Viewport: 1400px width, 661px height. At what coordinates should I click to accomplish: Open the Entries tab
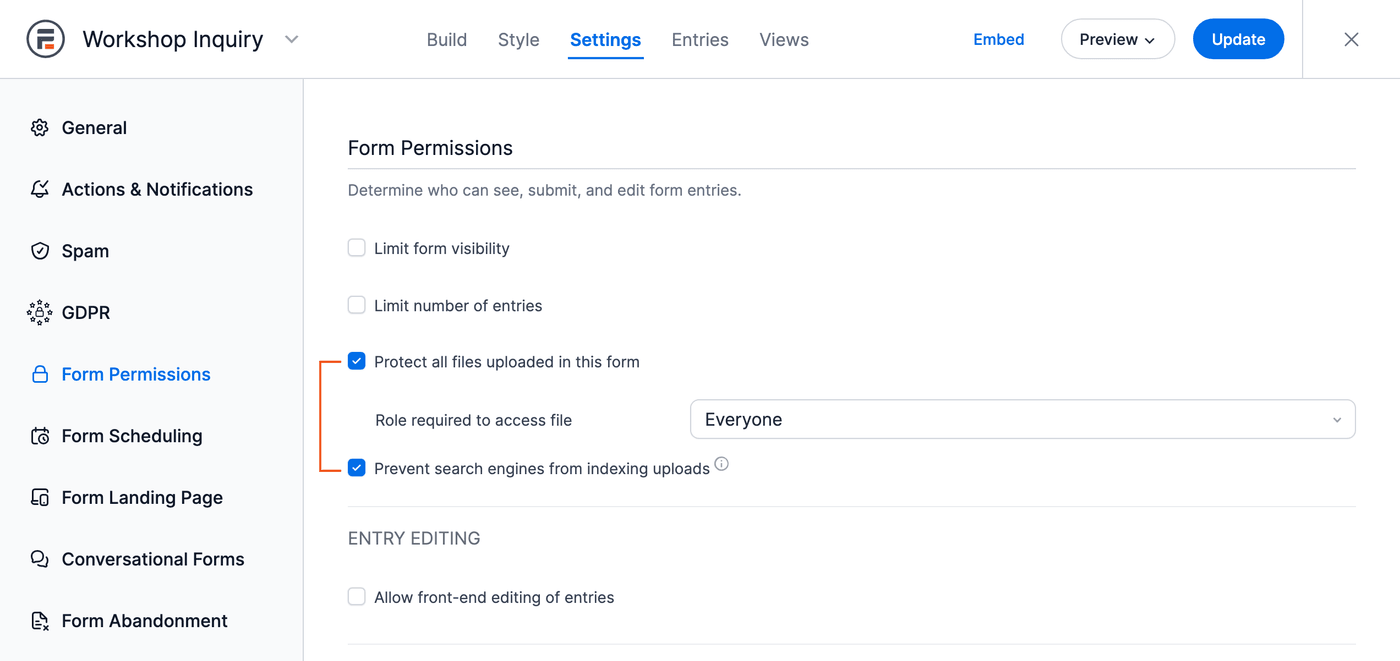tap(700, 39)
